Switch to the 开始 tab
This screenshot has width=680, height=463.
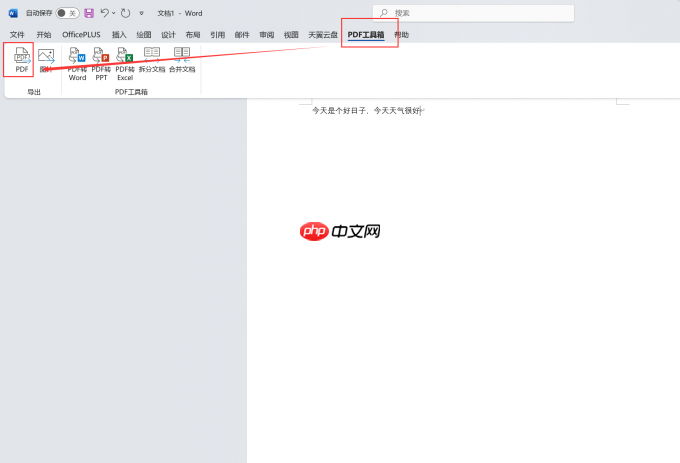tap(44, 35)
